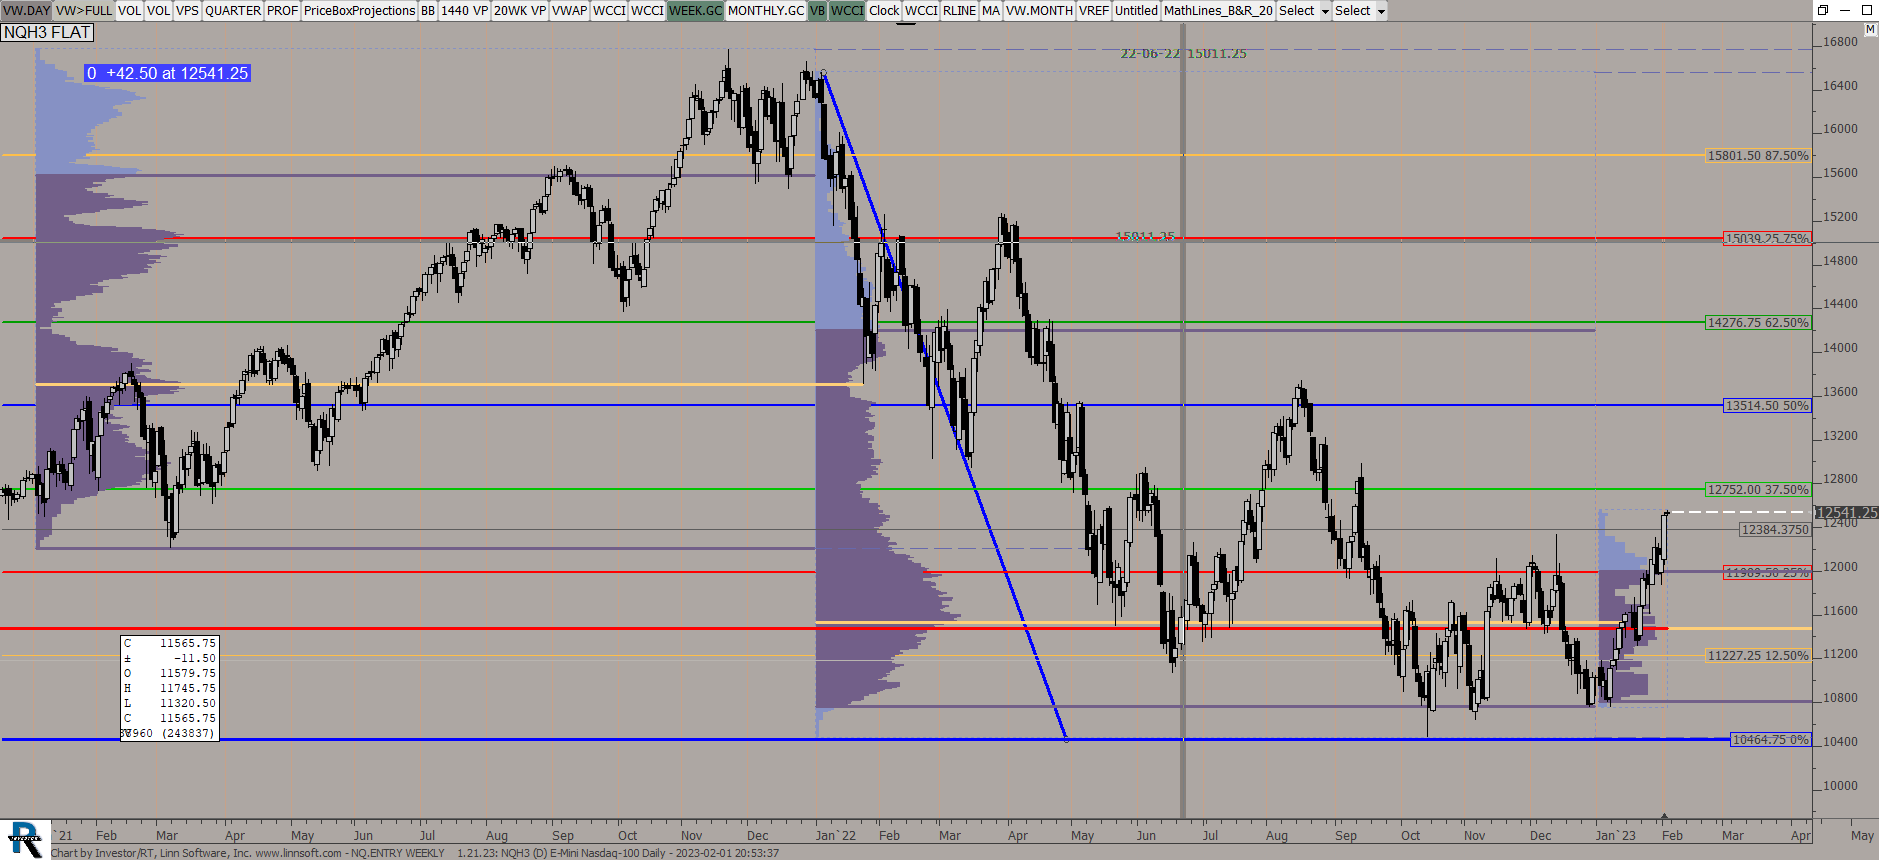Click the Investor/RT logo in bottom-left corner
The height and width of the screenshot is (860, 1879).
24,839
